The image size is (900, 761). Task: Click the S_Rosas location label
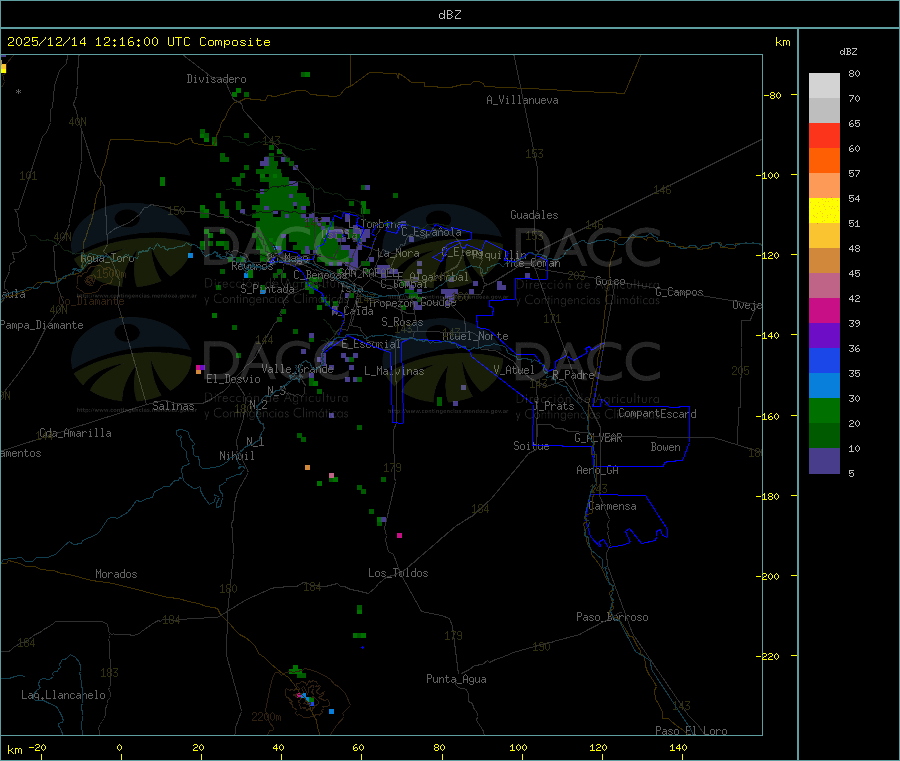tap(402, 322)
